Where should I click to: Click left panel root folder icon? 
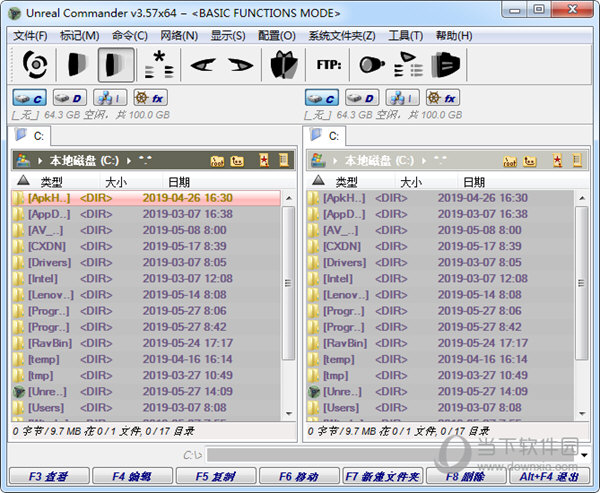point(217,161)
